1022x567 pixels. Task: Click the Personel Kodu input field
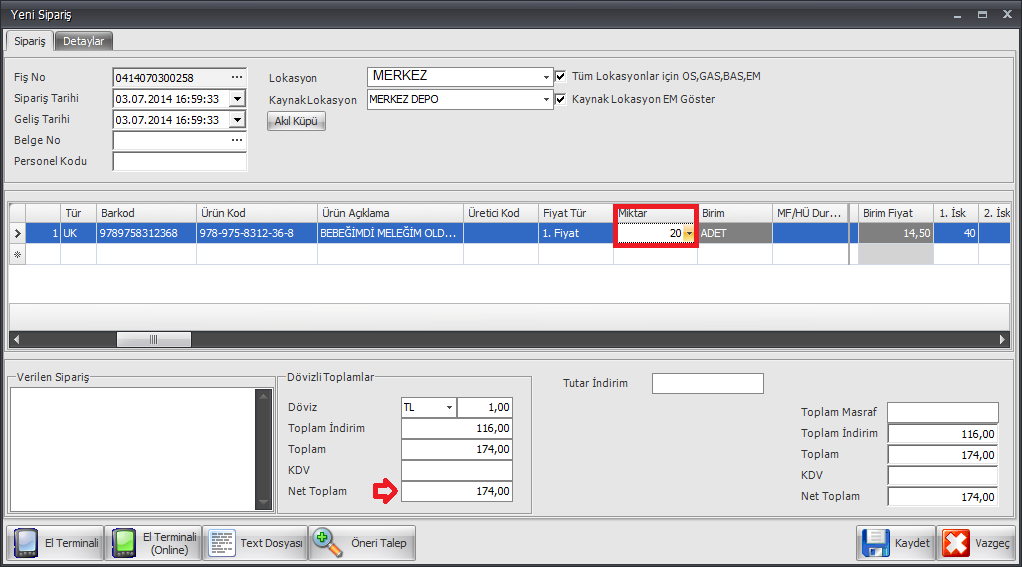(179, 162)
